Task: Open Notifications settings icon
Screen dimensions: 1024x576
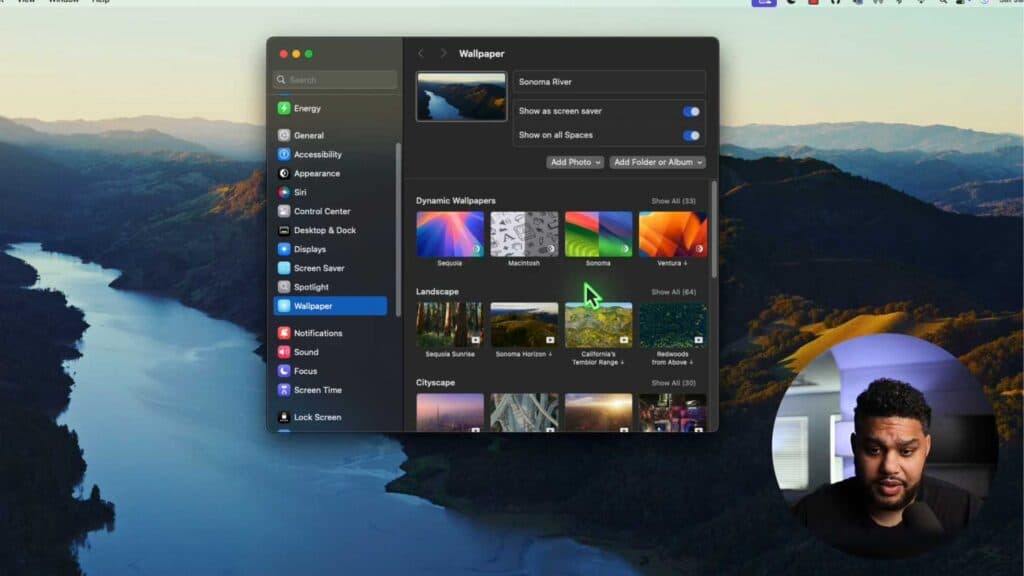Action: pos(283,333)
